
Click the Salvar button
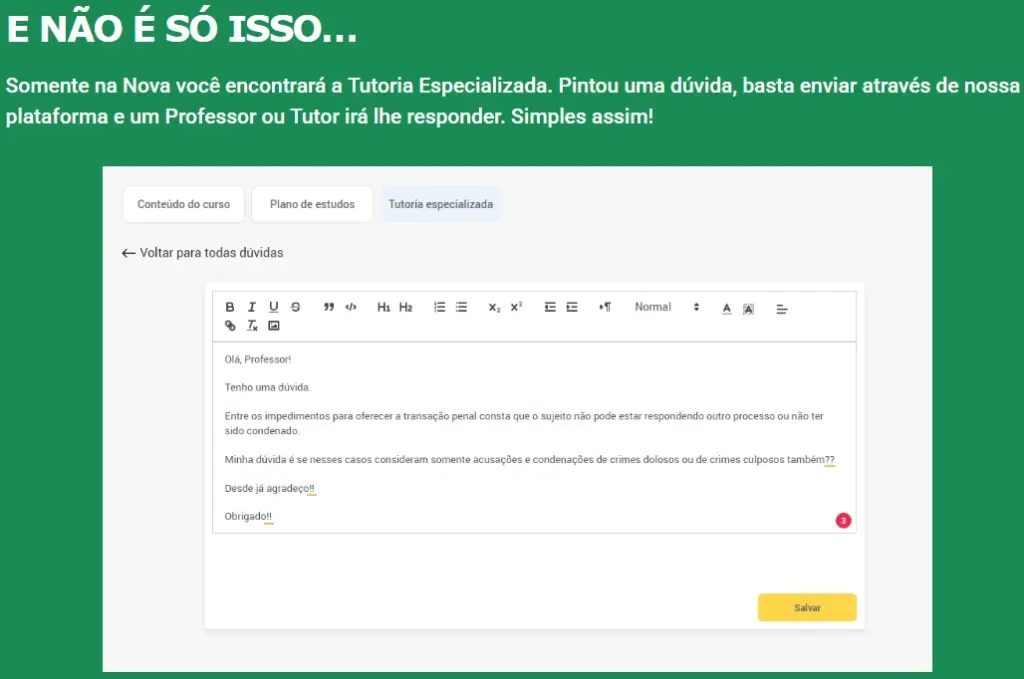click(807, 607)
